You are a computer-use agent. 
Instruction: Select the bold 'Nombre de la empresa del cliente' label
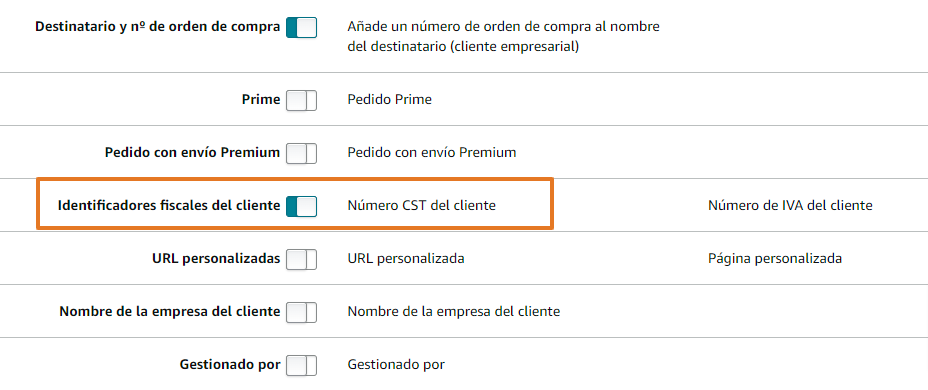tap(170, 311)
